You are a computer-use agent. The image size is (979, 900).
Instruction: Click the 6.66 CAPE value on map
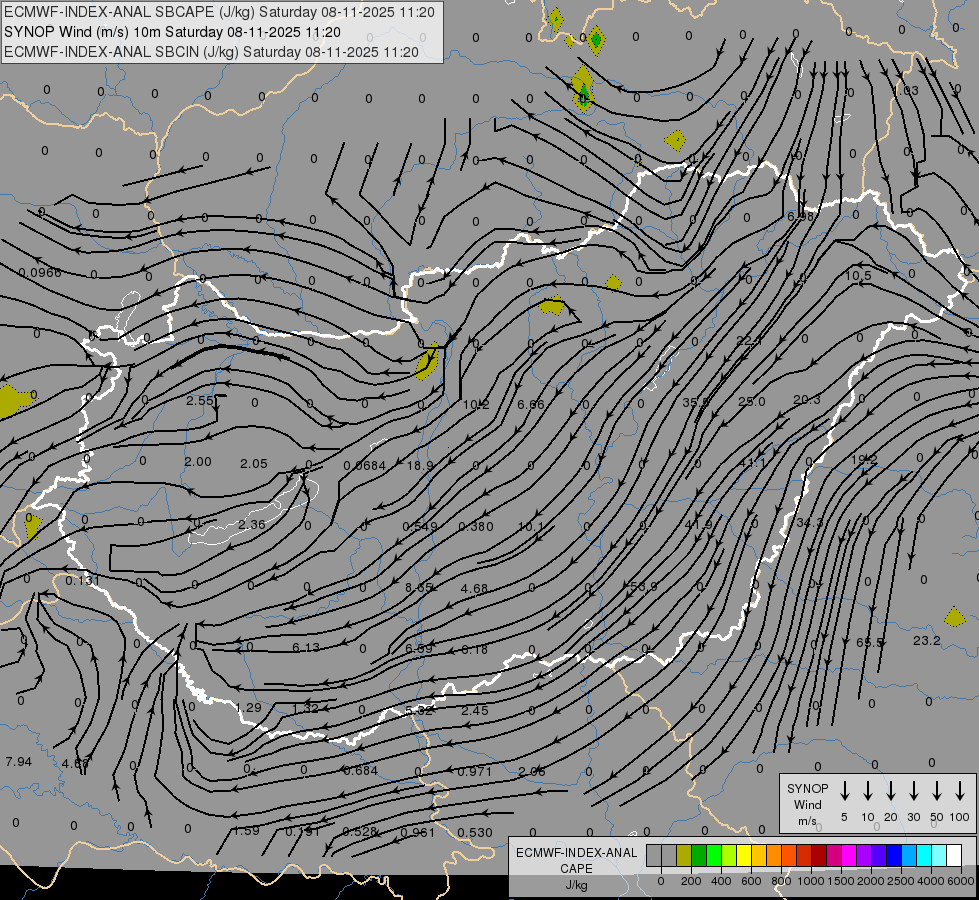point(531,405)
